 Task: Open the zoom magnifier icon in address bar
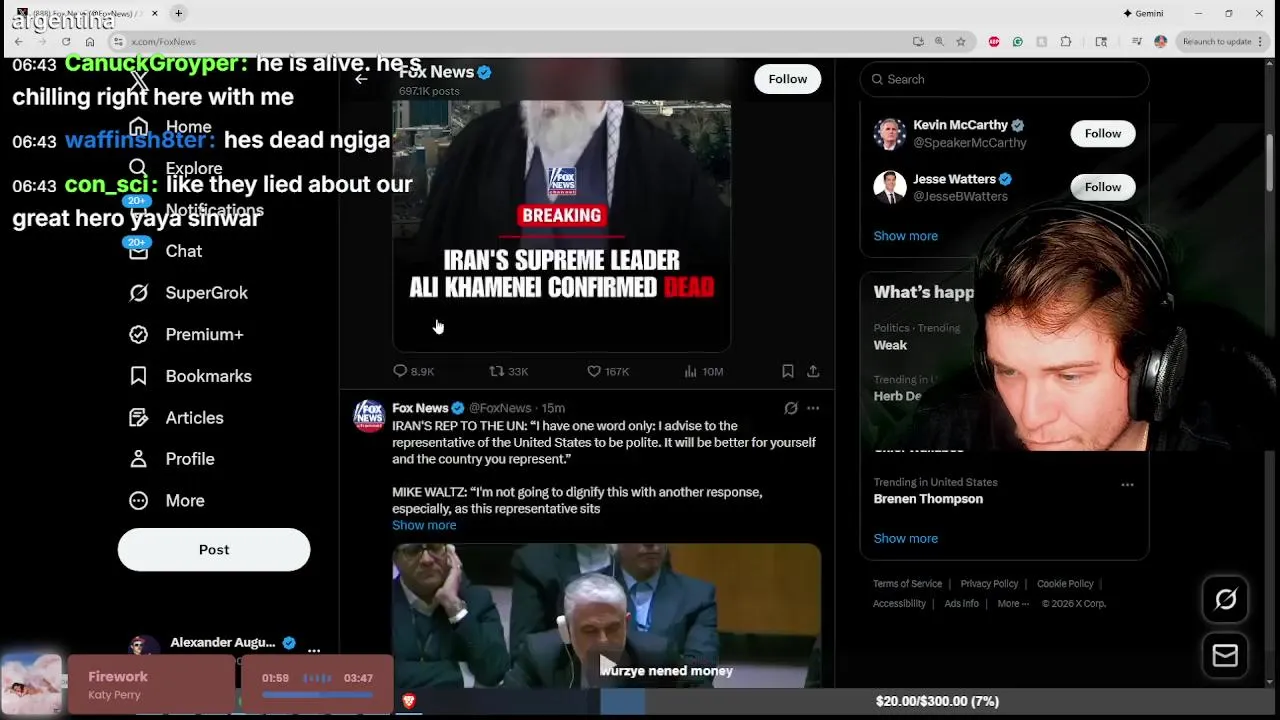coord(939,41)
